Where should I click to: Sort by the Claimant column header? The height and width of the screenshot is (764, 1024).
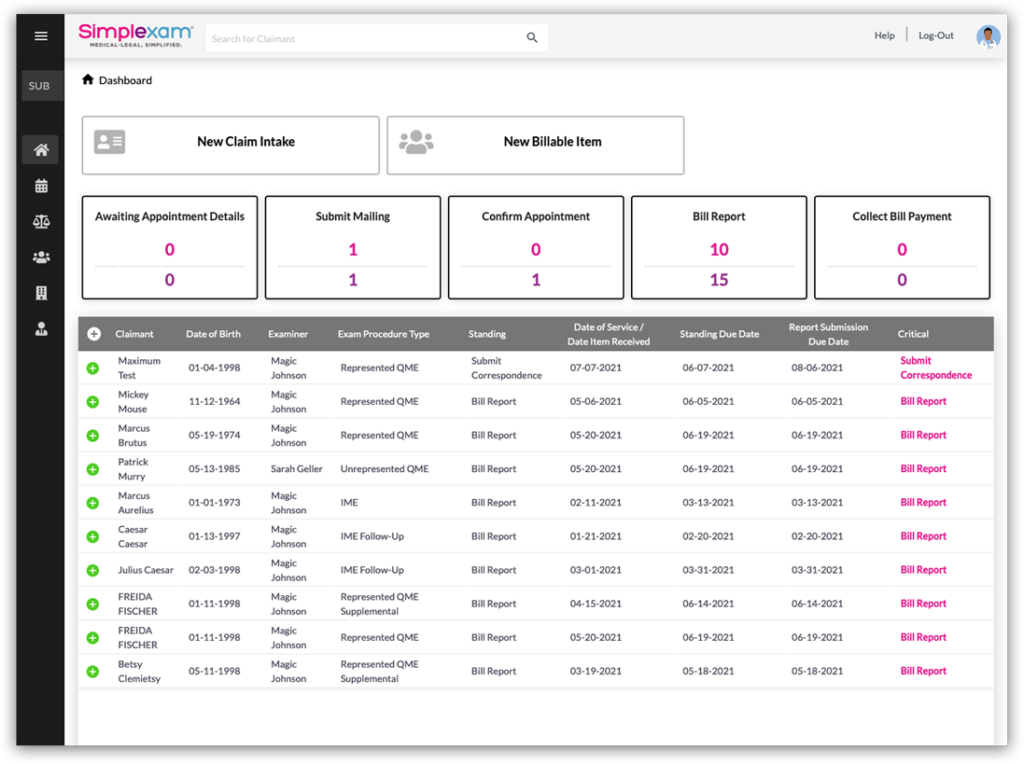click(x=135, y=334)
